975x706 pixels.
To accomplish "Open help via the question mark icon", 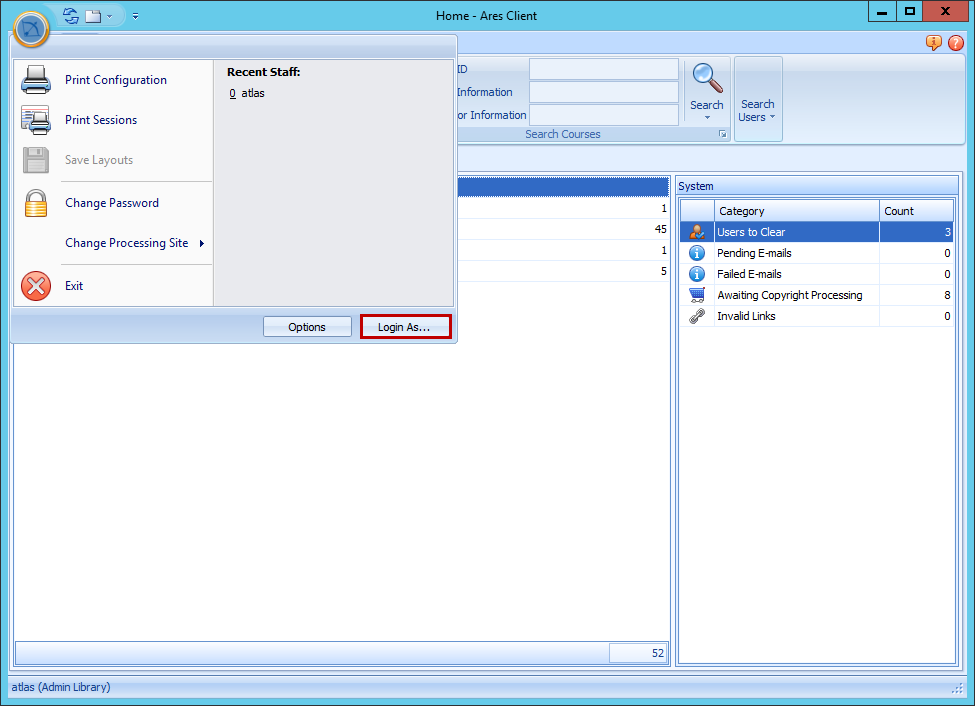I will 956,43.
